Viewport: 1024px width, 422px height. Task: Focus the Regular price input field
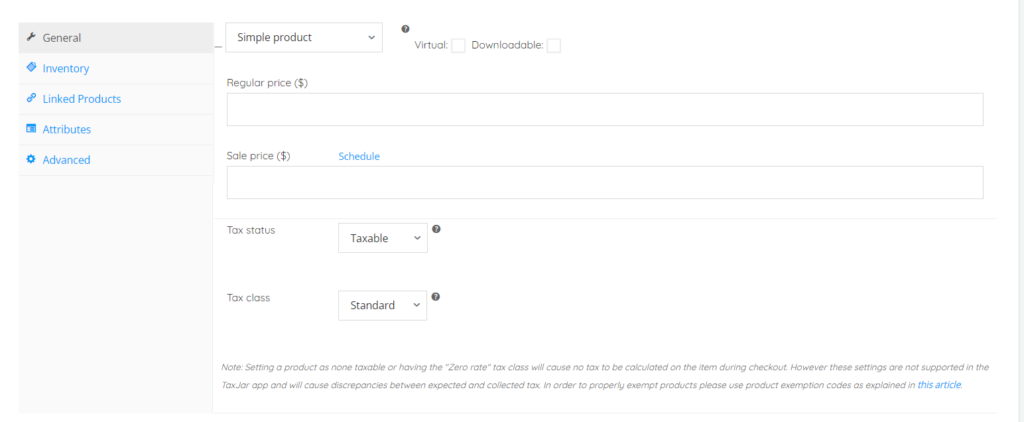tap(605, 110)
